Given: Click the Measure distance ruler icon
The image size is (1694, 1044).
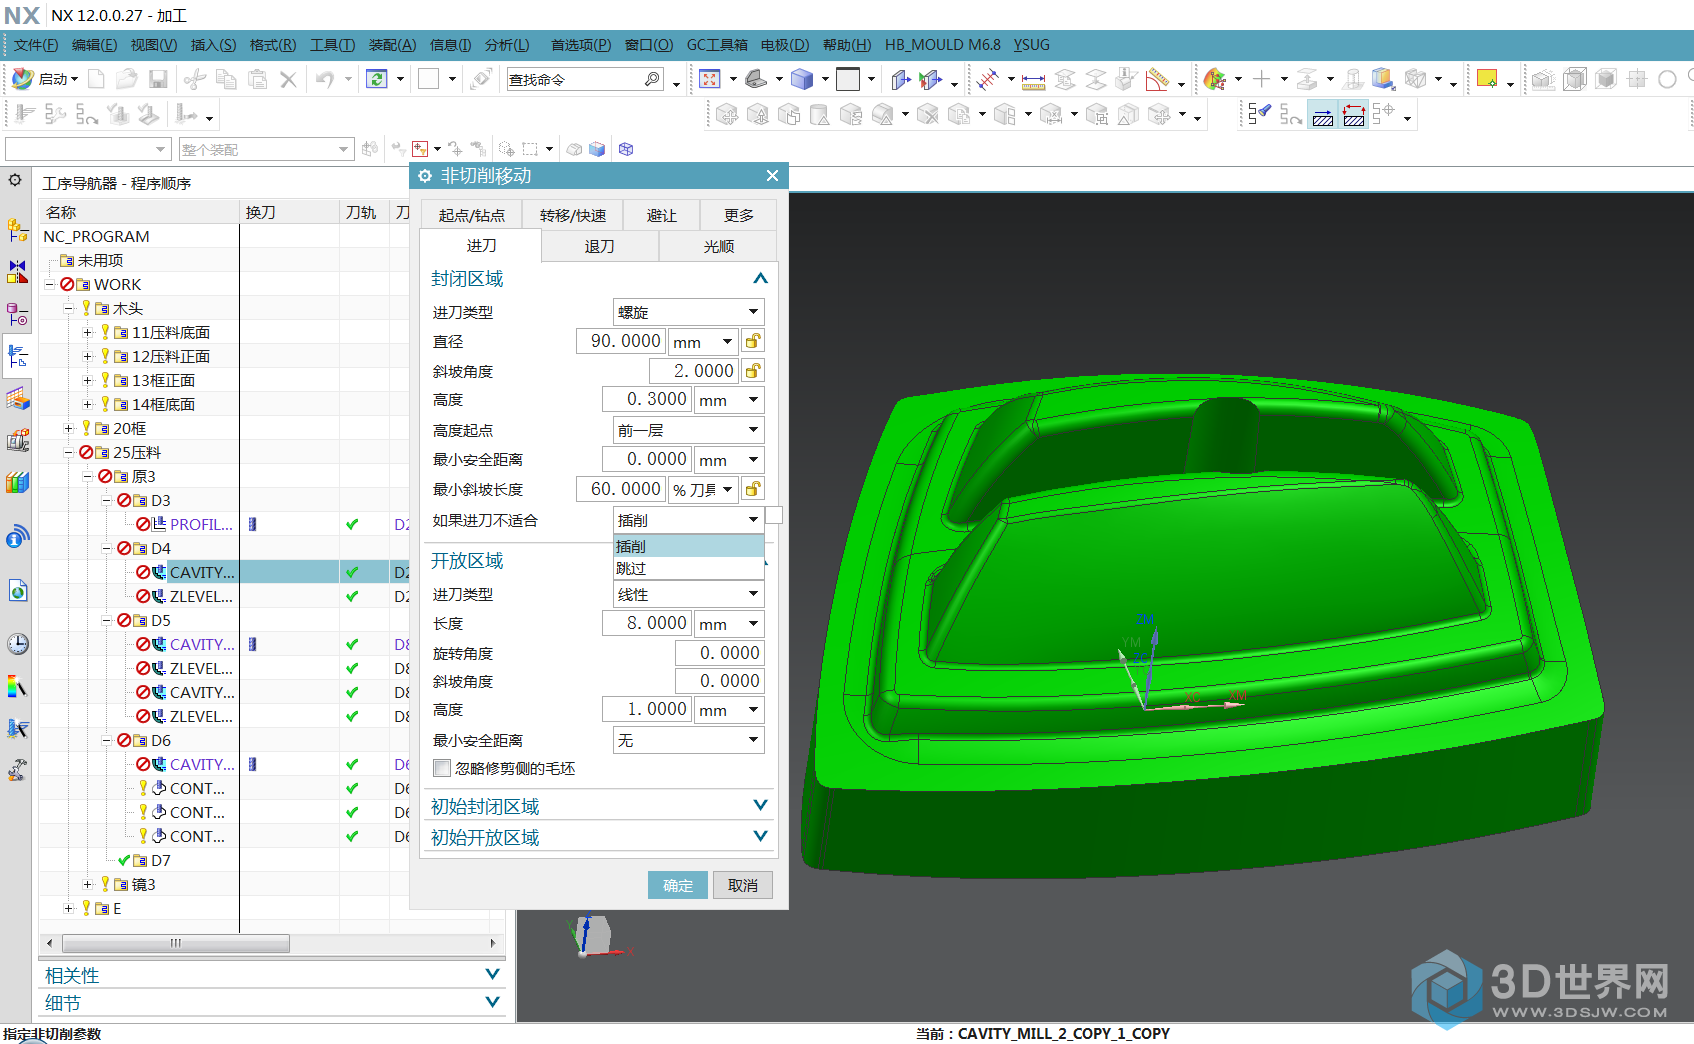Looking at the screenshot, I should pyautogui.click(x=1033, y=80).
